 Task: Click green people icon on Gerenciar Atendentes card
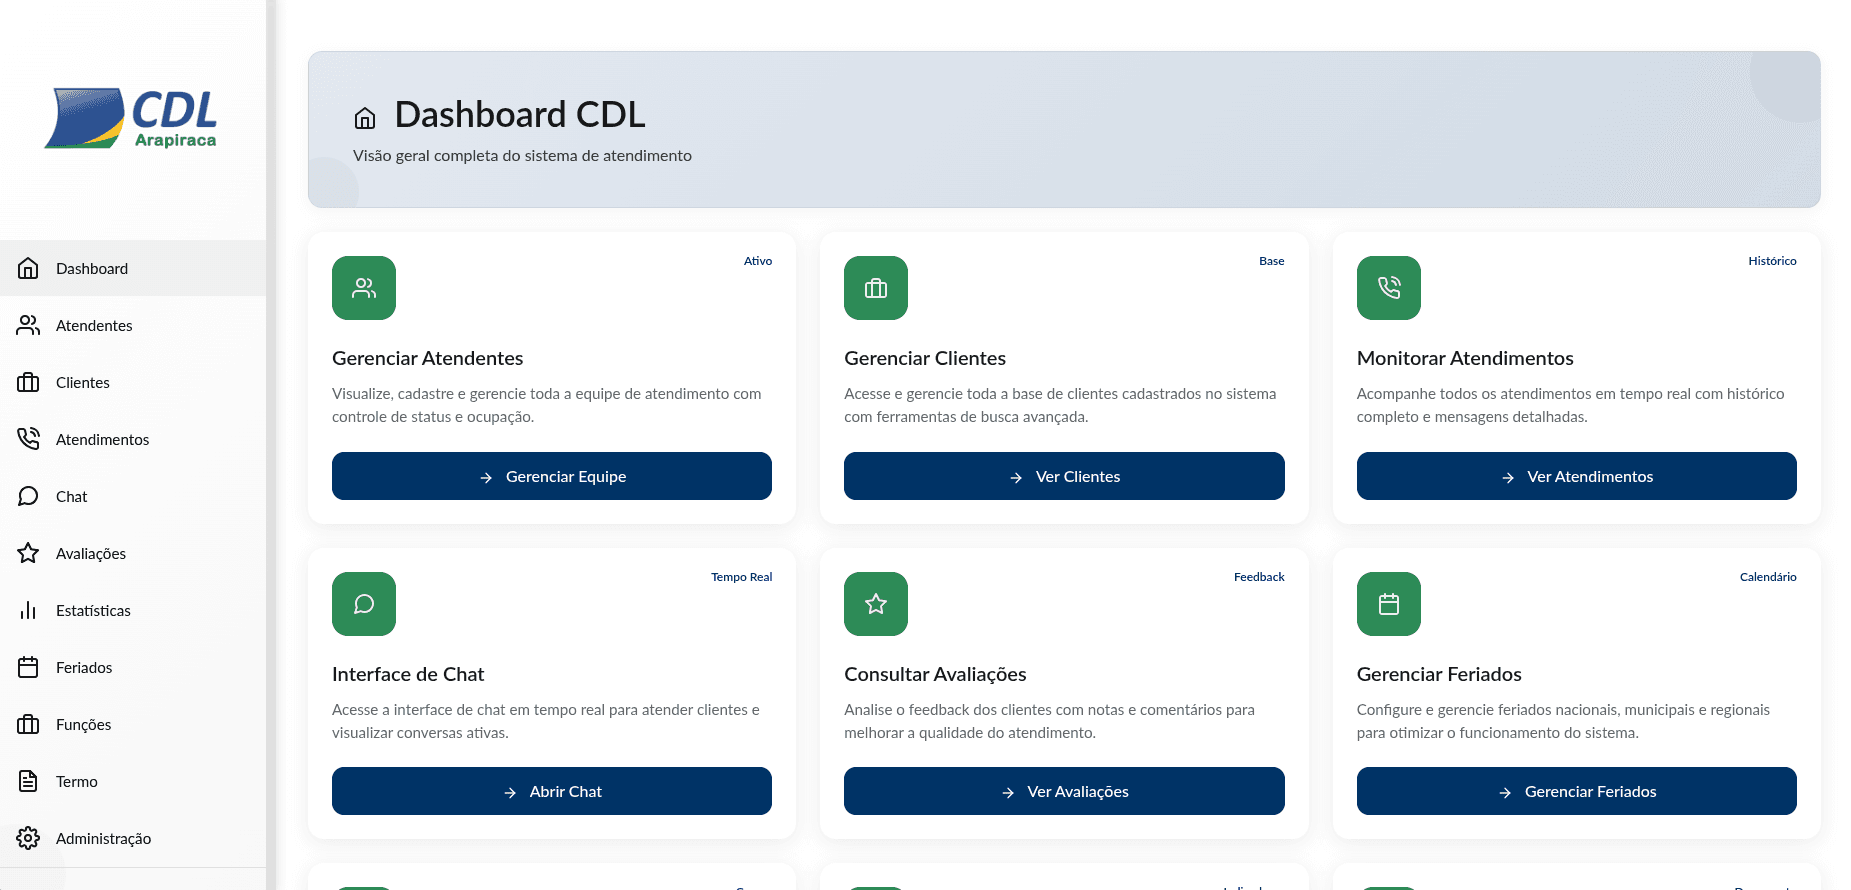coord(364,288)
